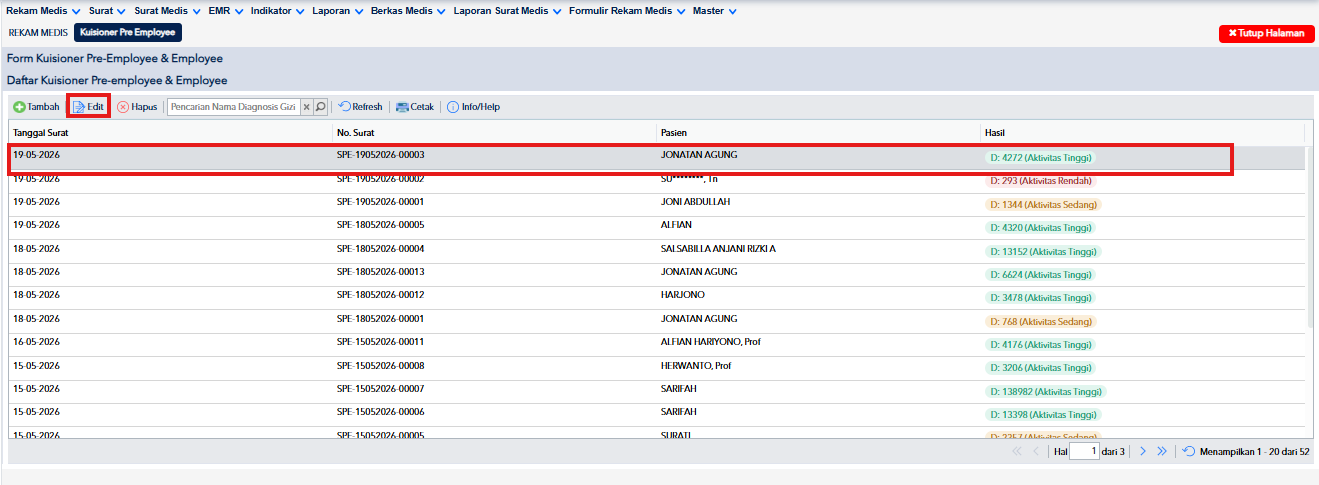
Task: Click patient ALFIAN HARIYONO, Prof
Action: point(711,342)
